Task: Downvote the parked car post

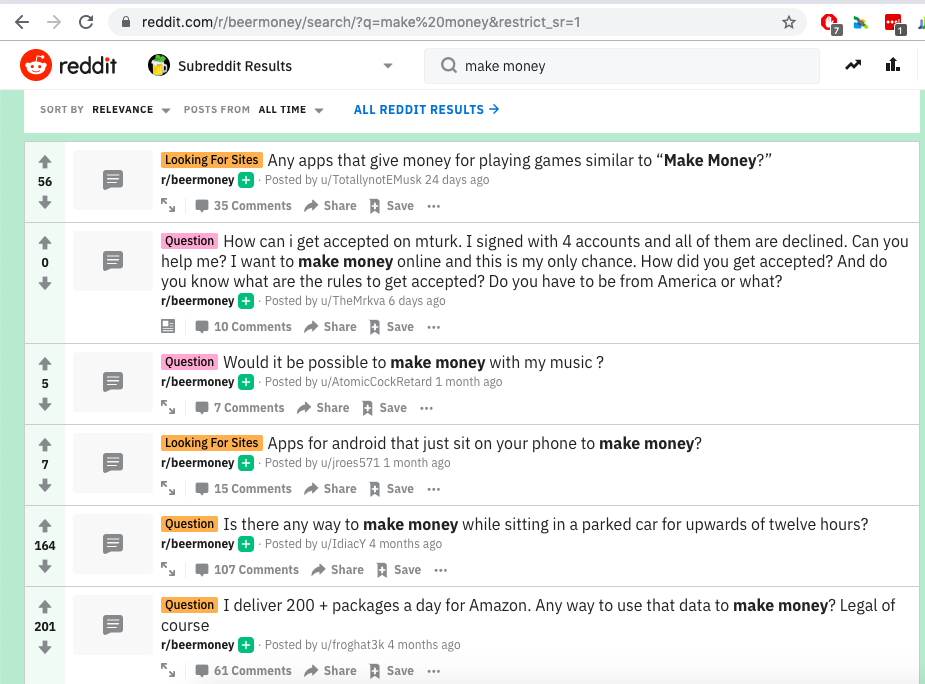Action: [45, 567]
